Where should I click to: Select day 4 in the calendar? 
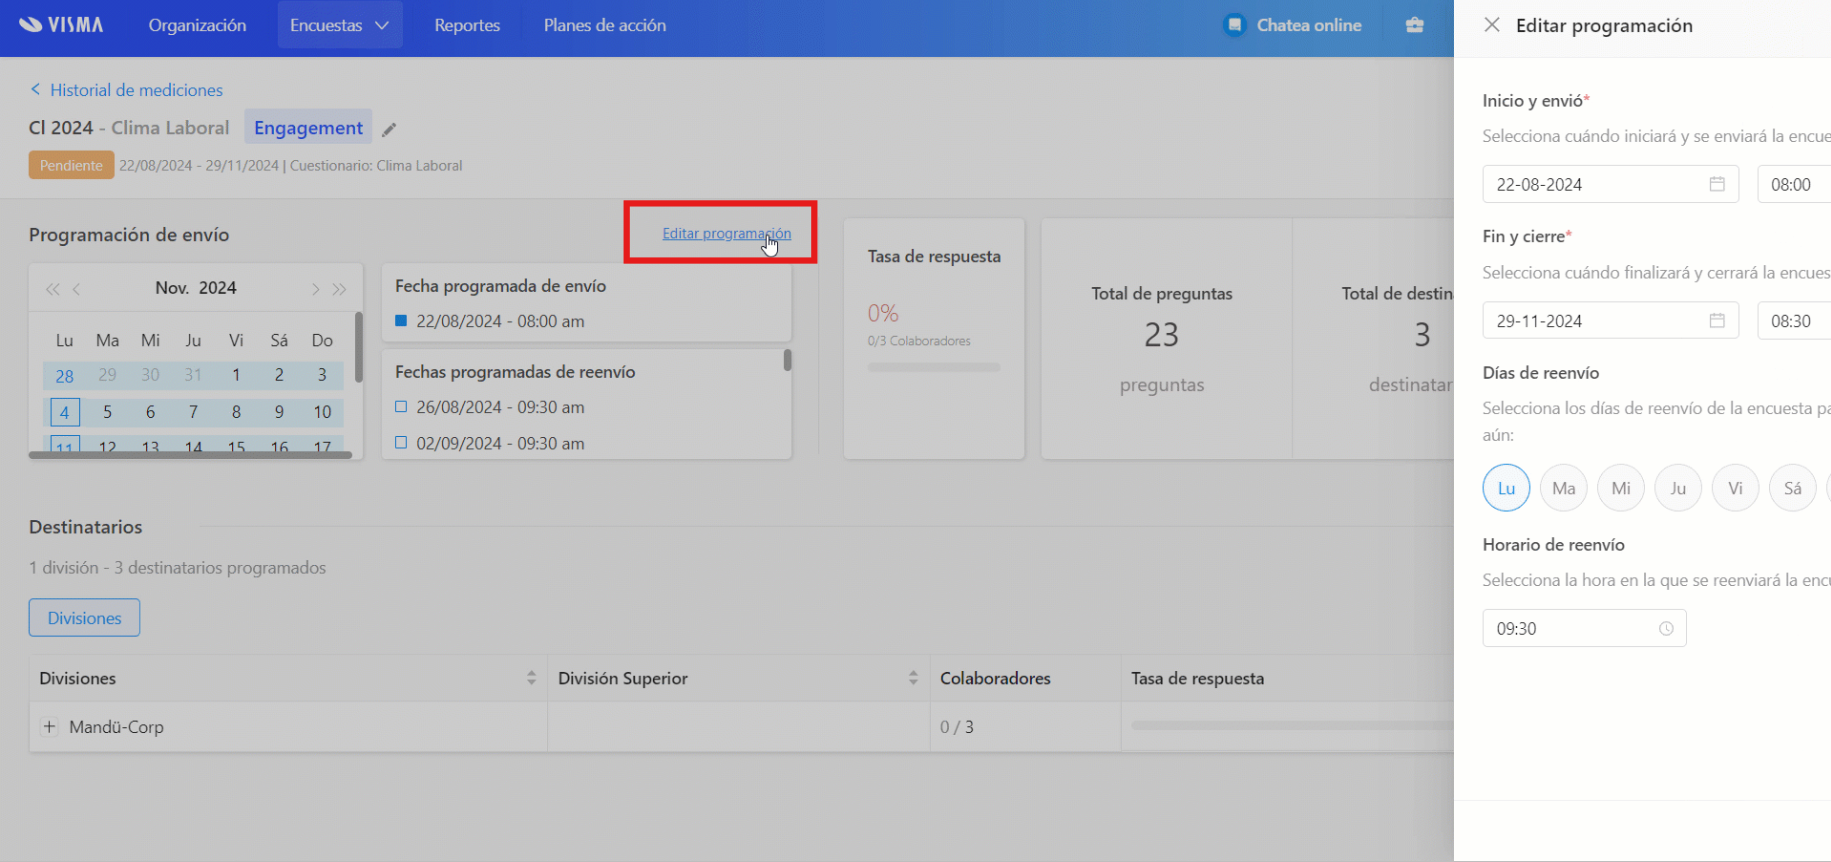click(64, 412)
